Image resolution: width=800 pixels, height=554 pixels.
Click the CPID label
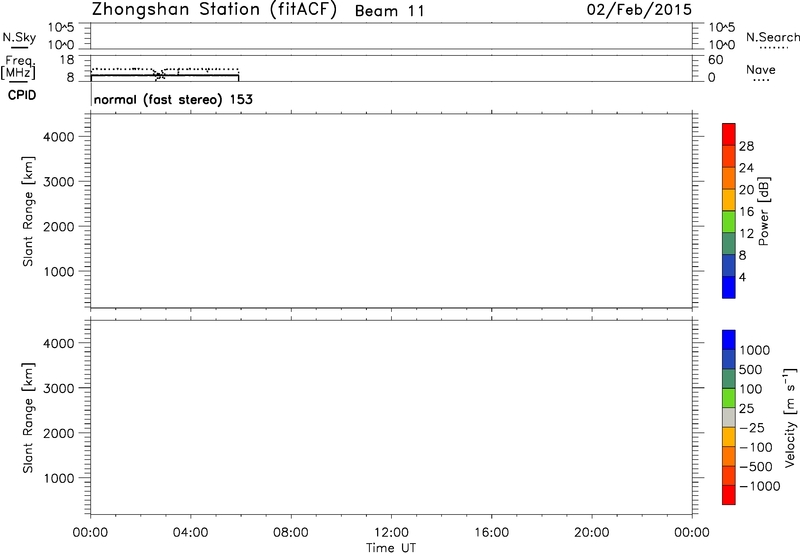22,95
